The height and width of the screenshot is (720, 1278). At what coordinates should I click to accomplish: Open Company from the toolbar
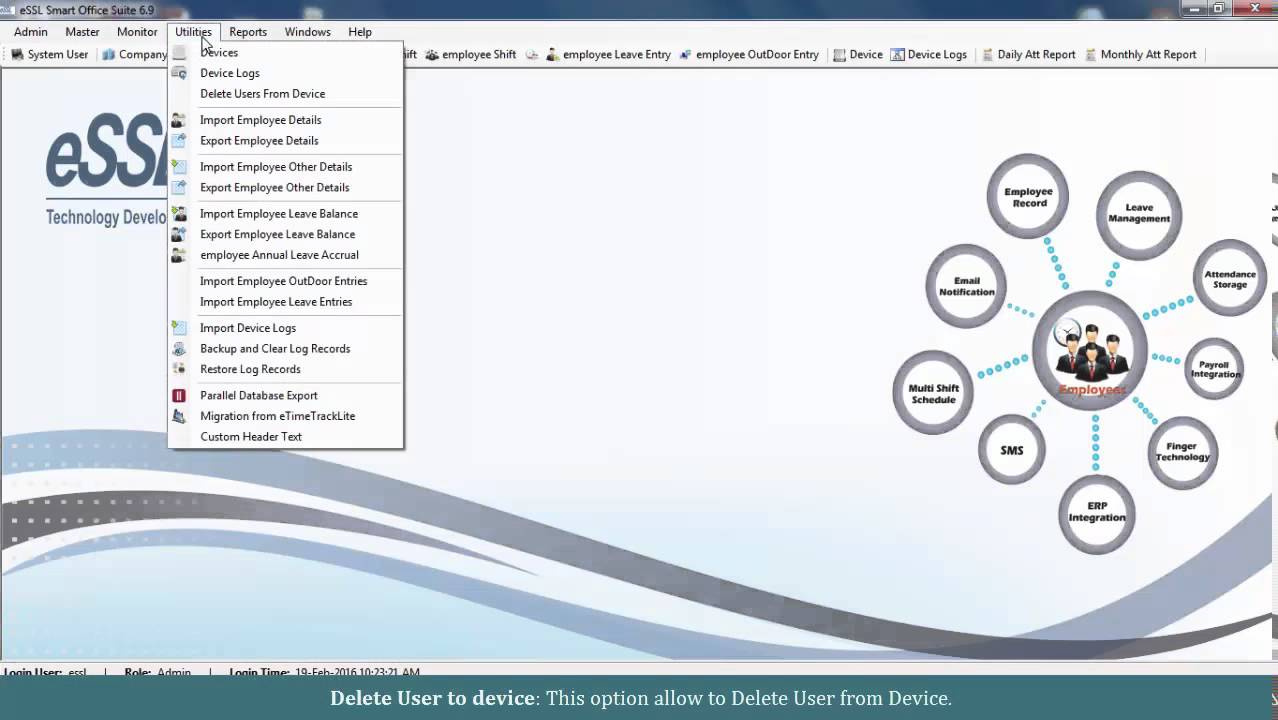click(x=135, y=55)
